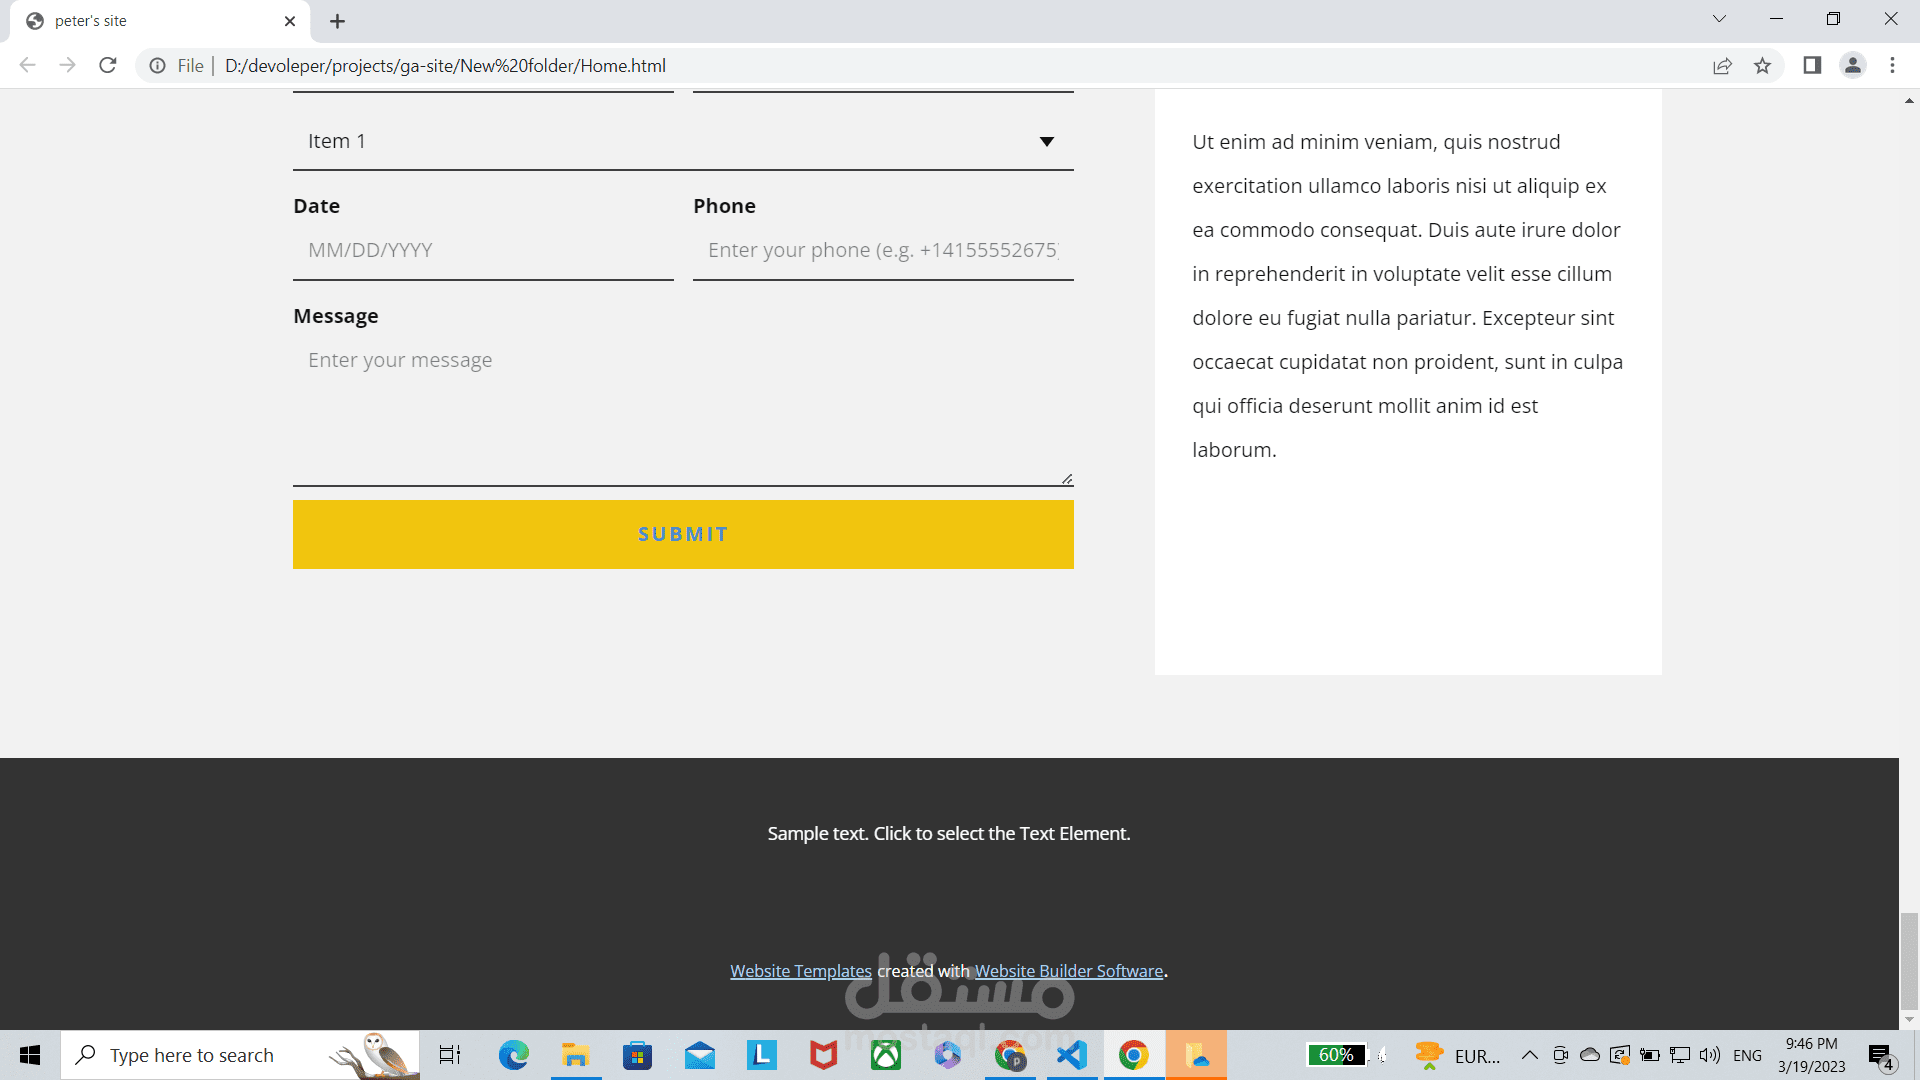Open the Website Builder Software link
1920x1080 pixels.
(1069, 971)
